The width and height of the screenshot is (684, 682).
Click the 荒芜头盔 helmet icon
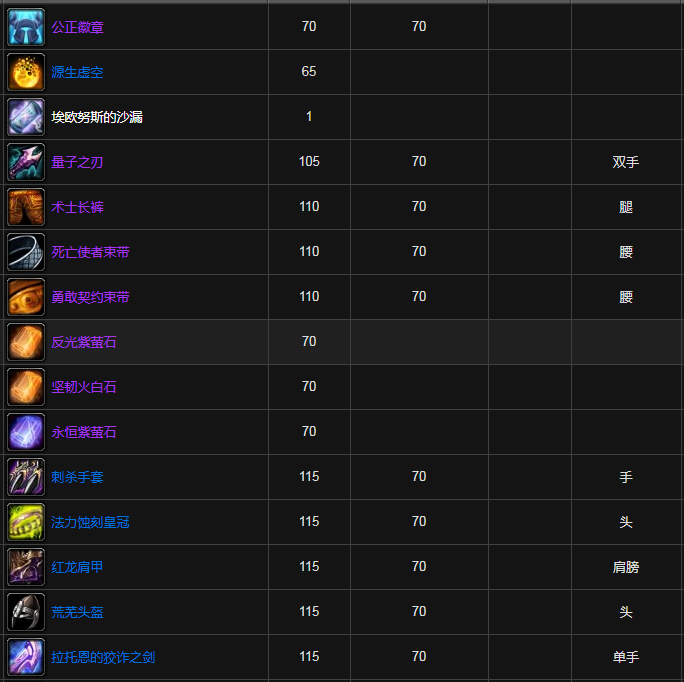[x=26, y=612]
